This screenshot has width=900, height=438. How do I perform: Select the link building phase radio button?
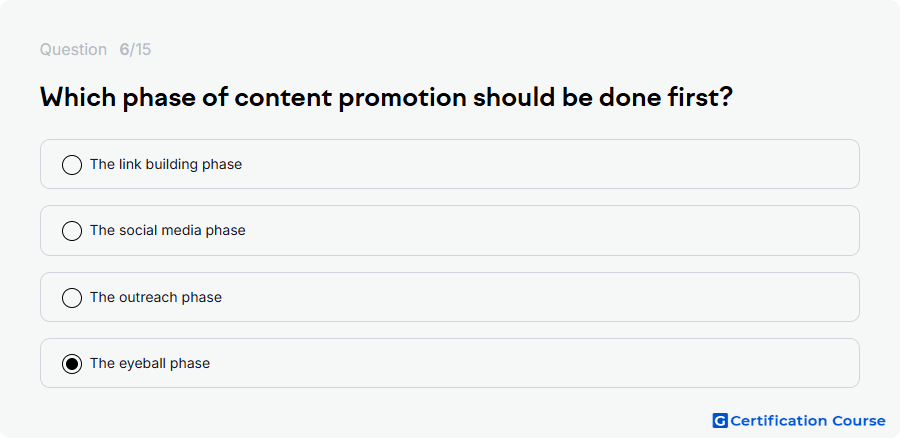click(x=72, y=165)
